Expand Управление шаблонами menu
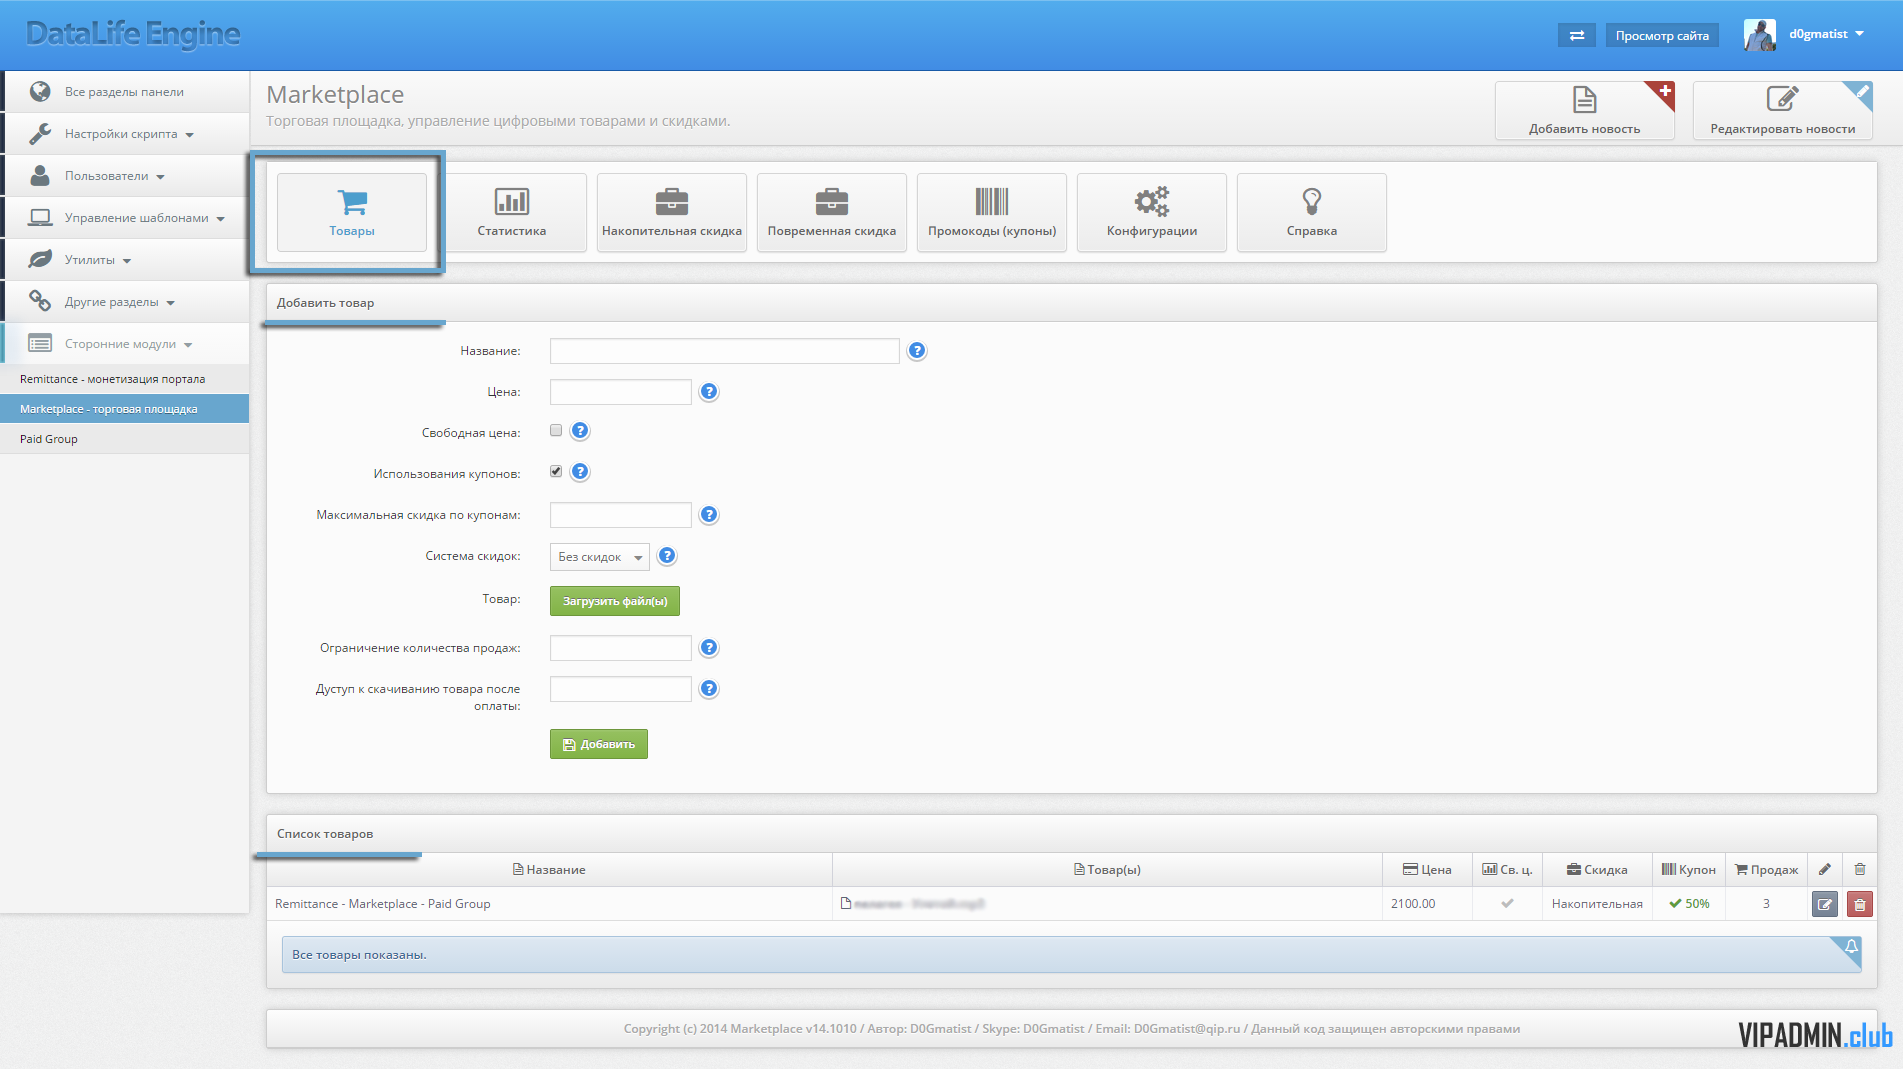This screenshot has height=1069, width=1903. click(x=125, y=218)
